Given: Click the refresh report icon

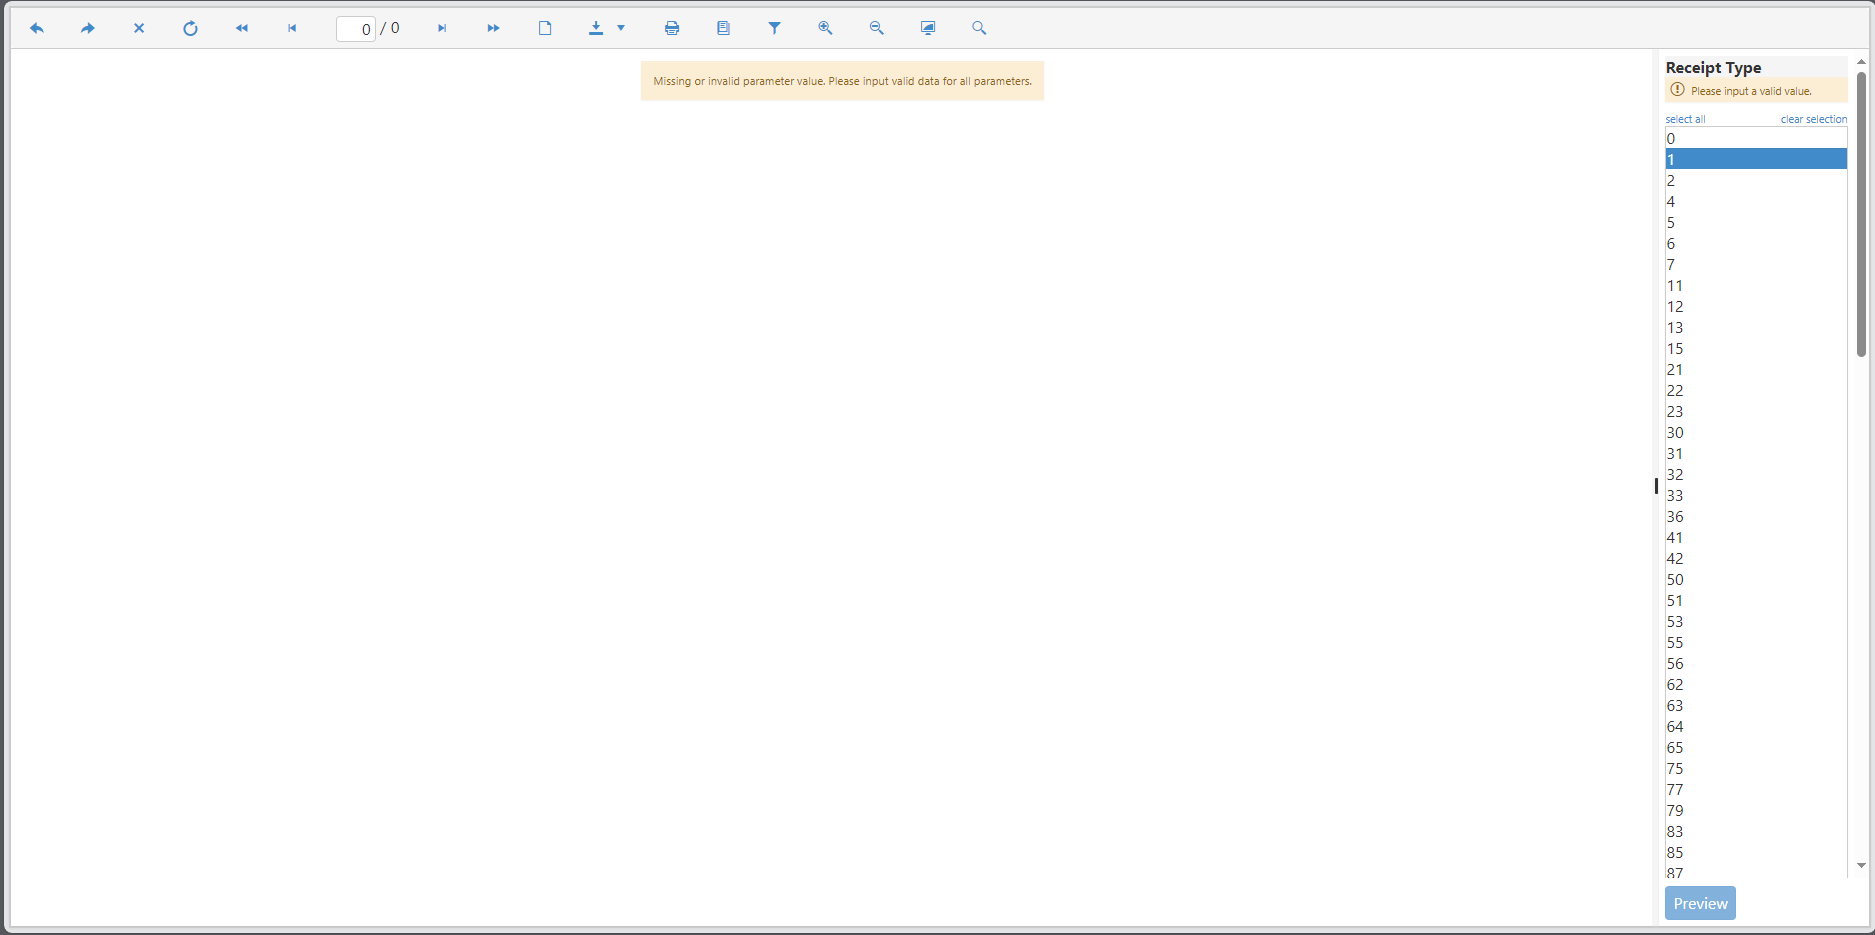Looking at the screenshot, I should pyautogui.click(x=190, y=28).
